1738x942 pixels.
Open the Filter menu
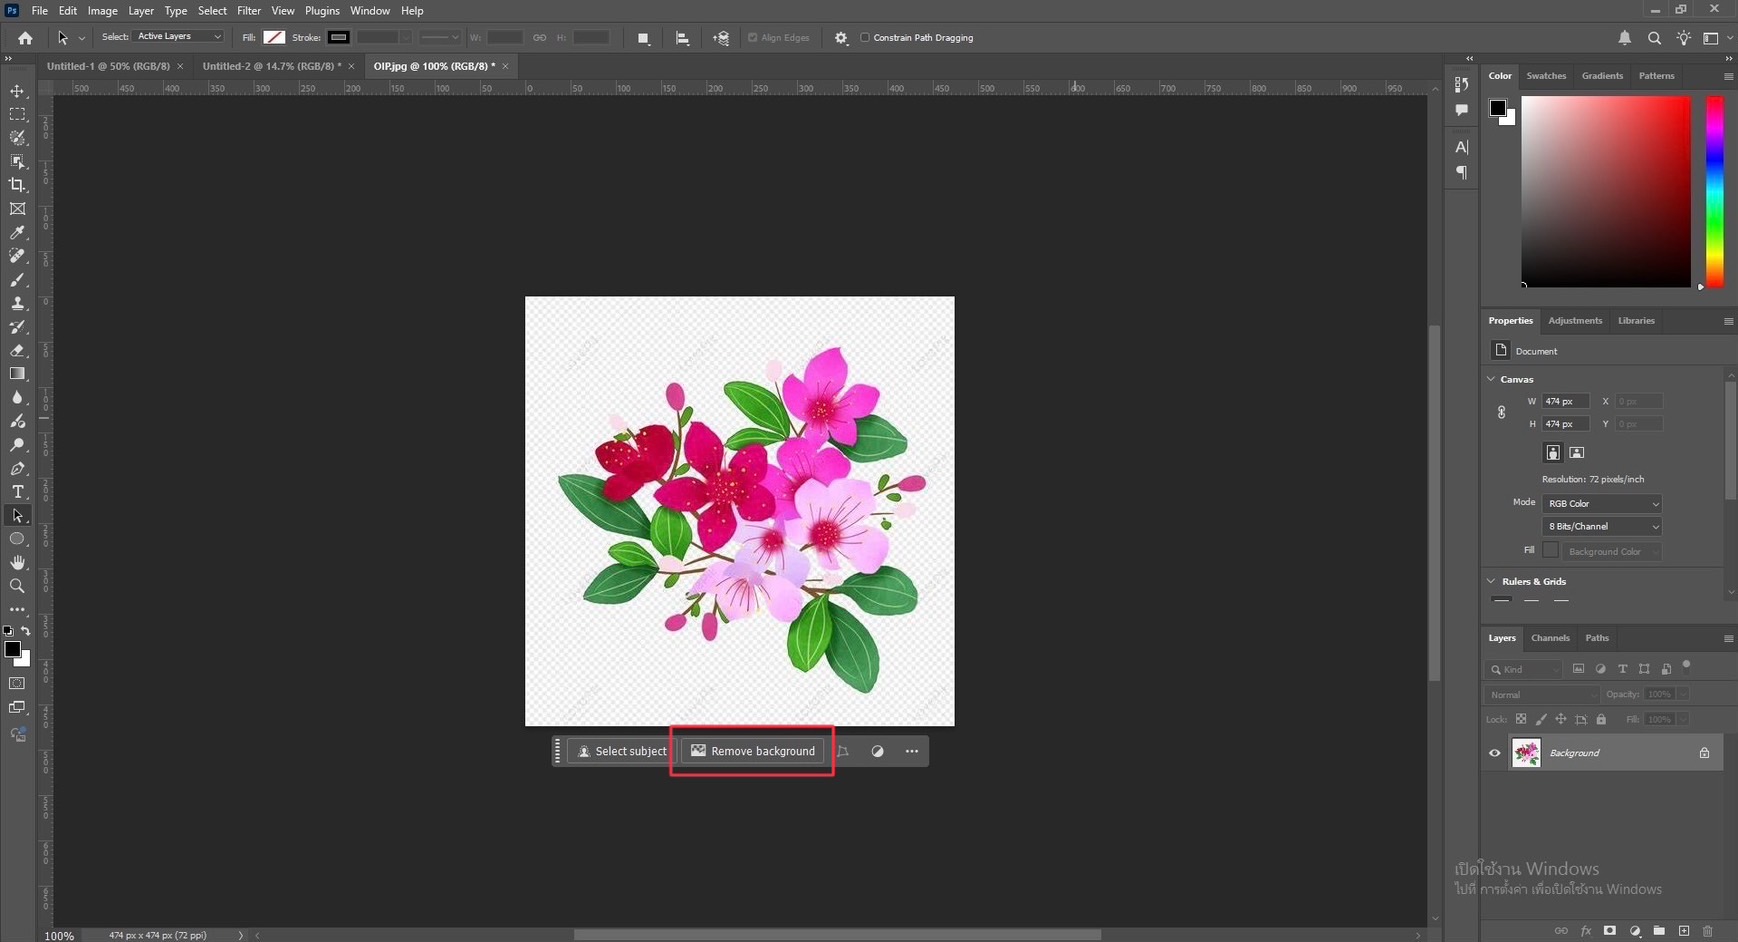248,11
